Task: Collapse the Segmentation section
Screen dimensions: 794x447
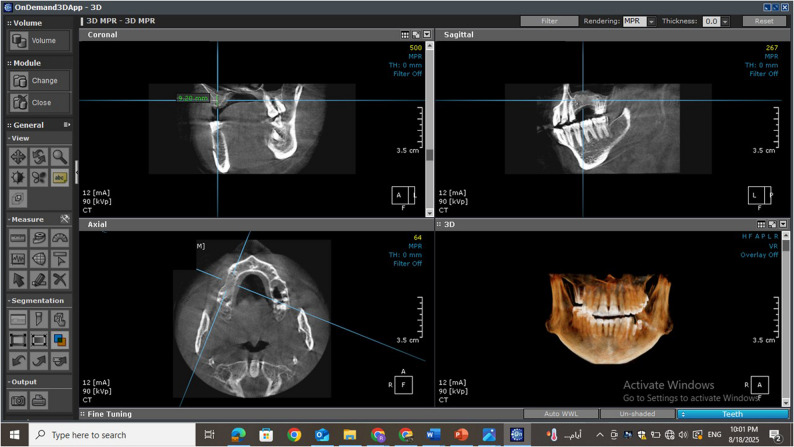Action: [36, 300]
